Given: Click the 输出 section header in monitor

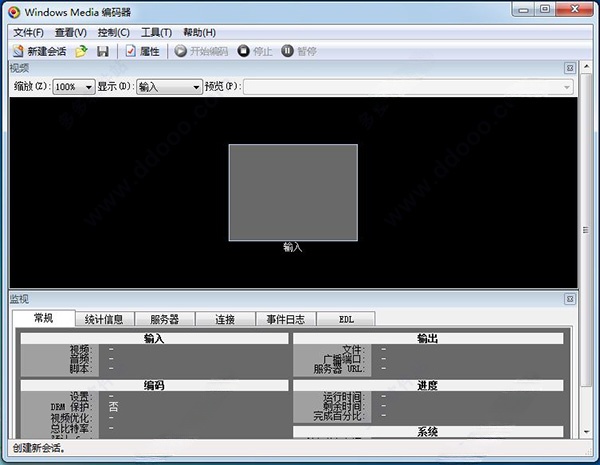Looking at the screenshot, I should [x=428, y=338].
